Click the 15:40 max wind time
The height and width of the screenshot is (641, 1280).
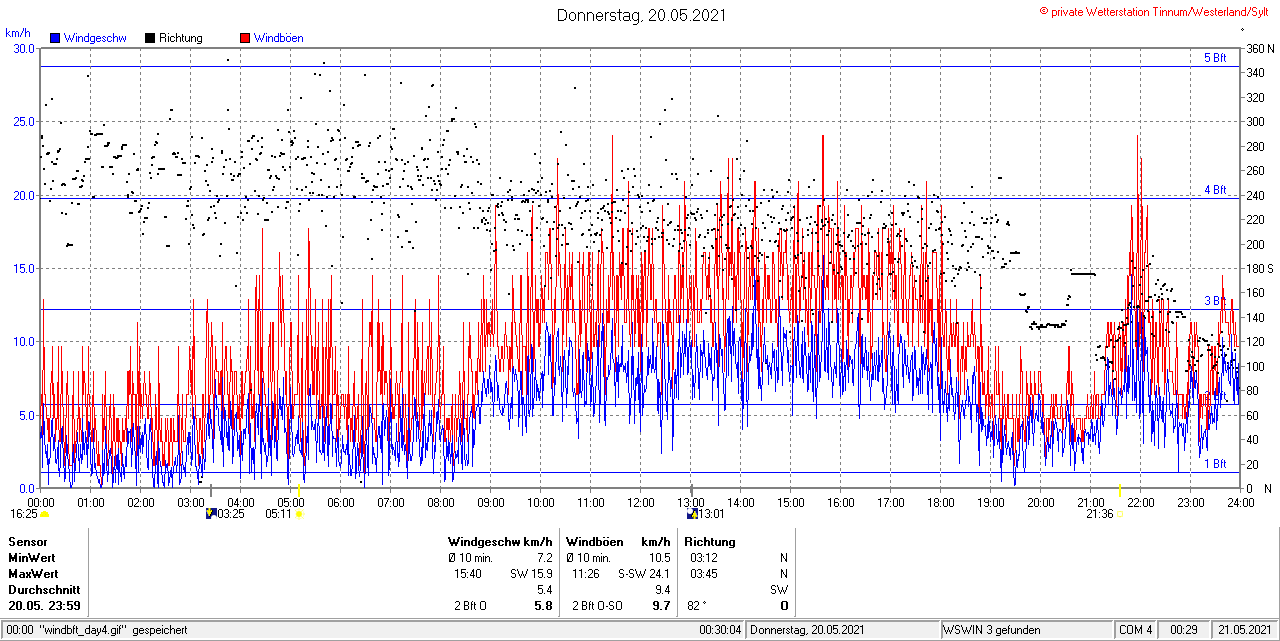pos(469,574)
